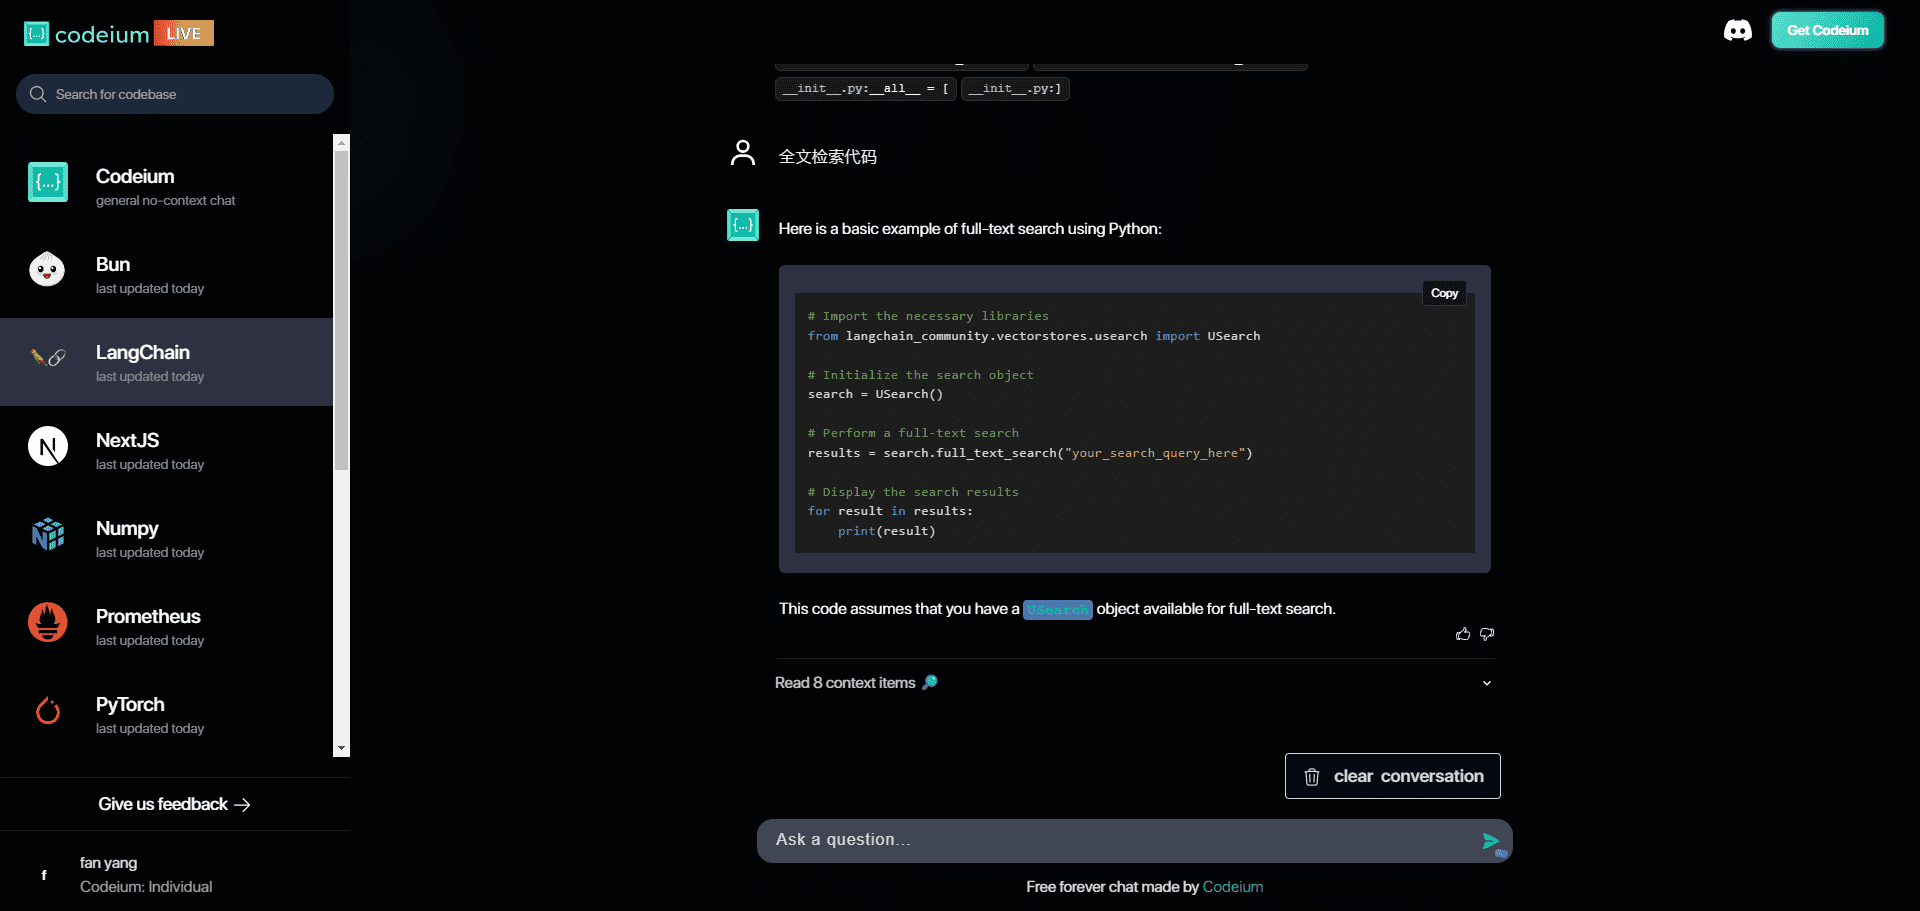This screenshot has width=1920, height=911.
Task: Click the fan yang account name
Action: pos(109,863)
